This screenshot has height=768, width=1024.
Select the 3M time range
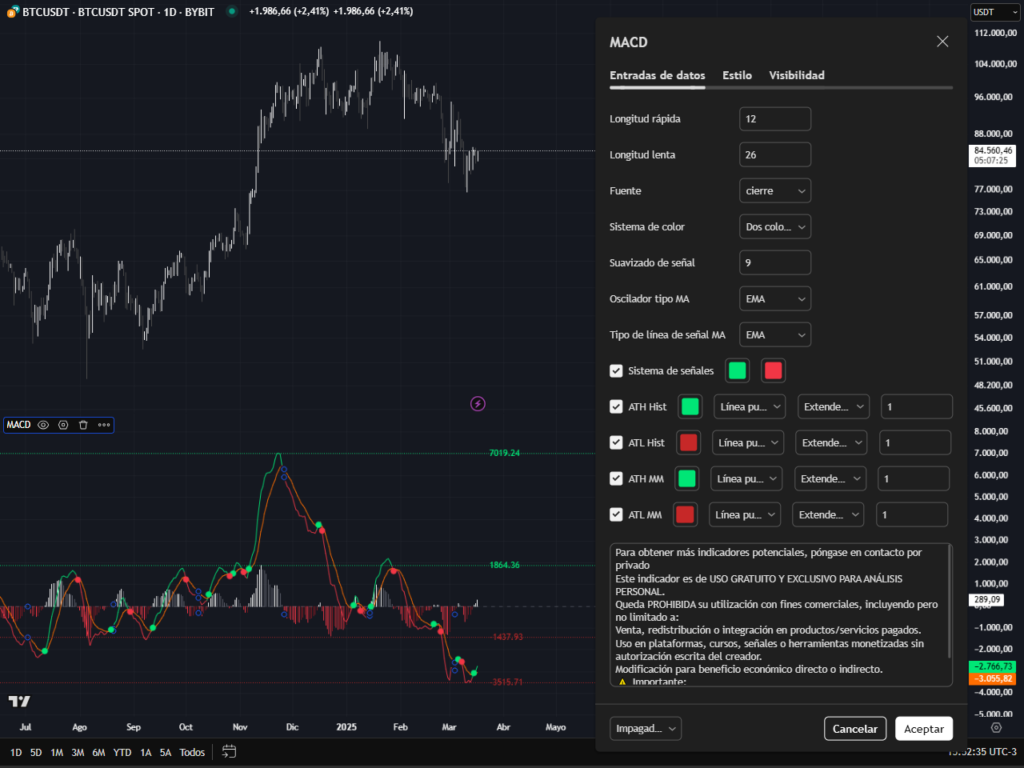[78, 752]
